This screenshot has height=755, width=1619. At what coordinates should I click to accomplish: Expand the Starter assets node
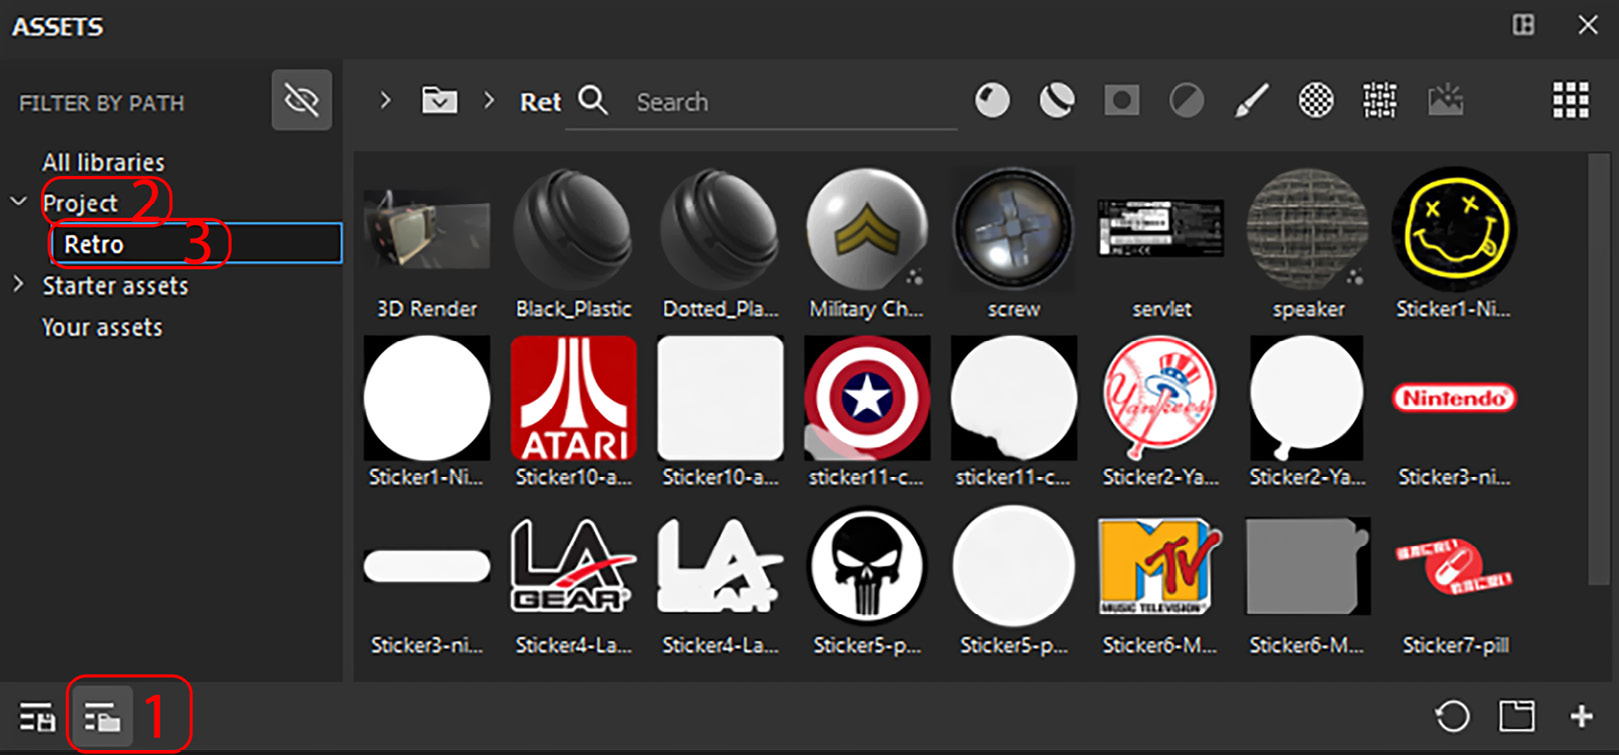pyautogui.click(x=18, y=285)
